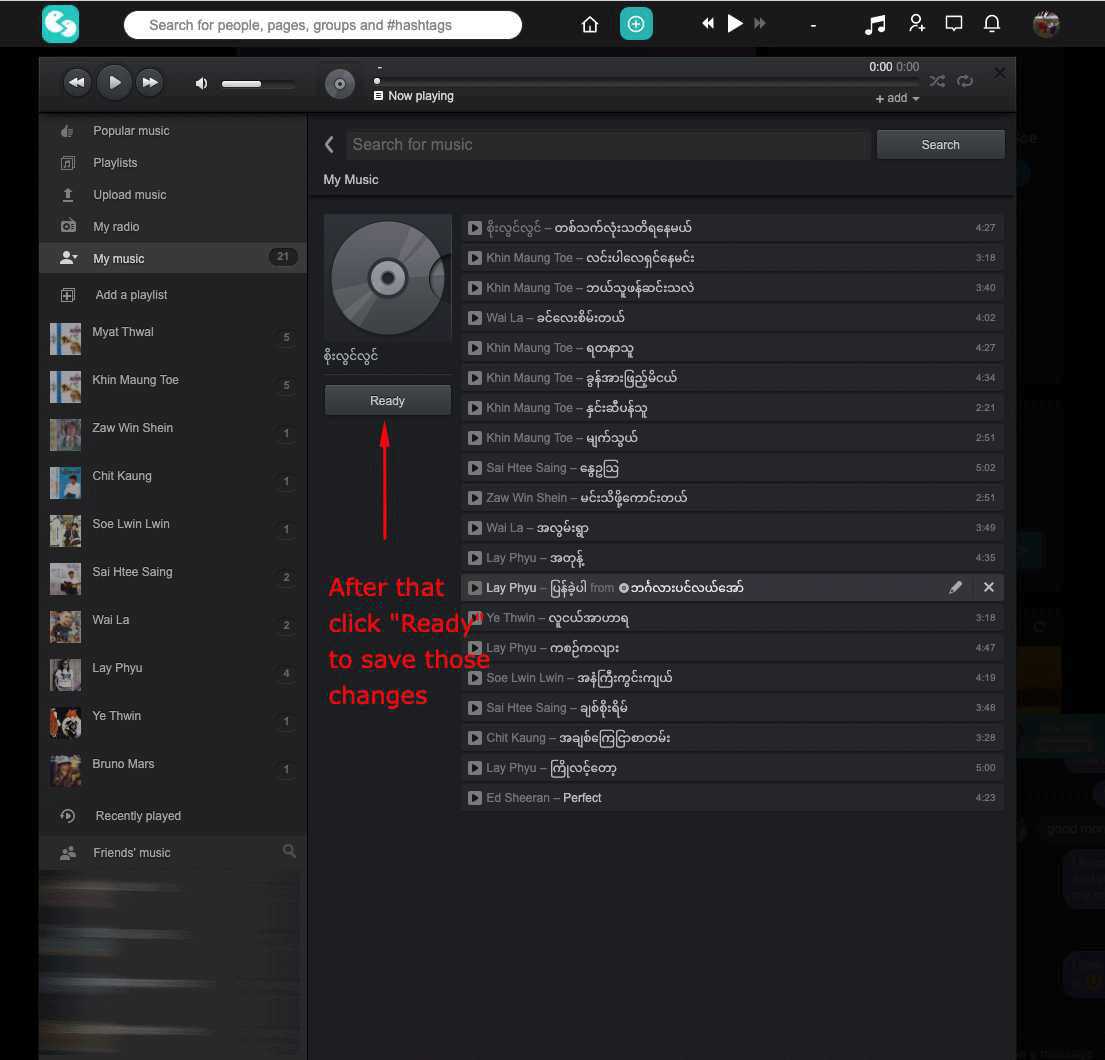Open the messages icon in header
1105x1060 pixels.
(x=953, y=24)
